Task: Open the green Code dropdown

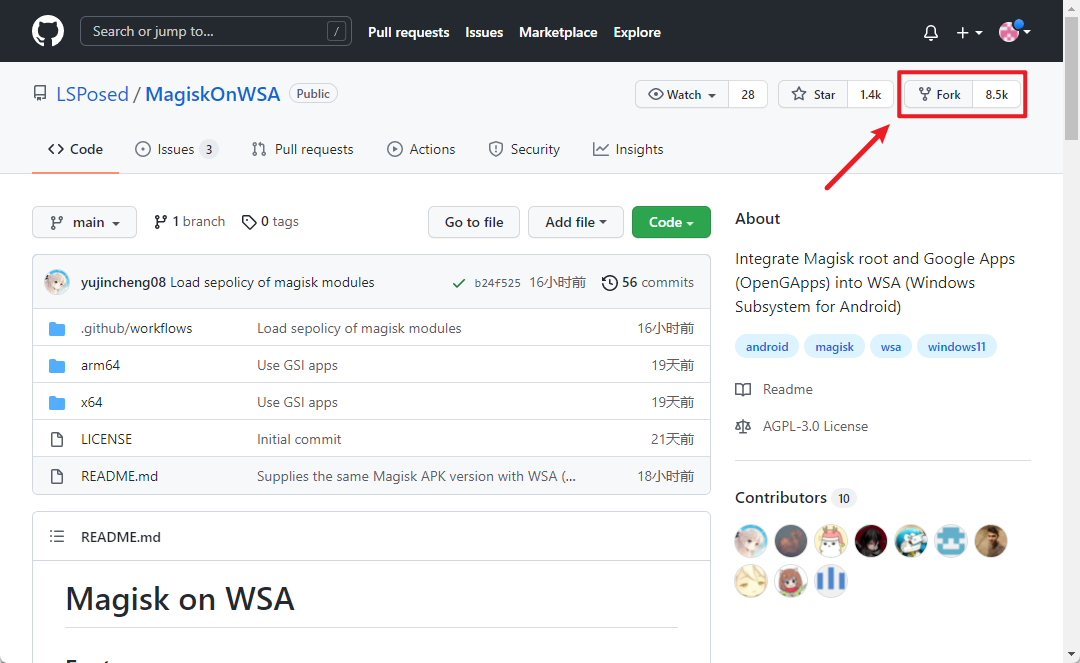Action: point(671,222)
